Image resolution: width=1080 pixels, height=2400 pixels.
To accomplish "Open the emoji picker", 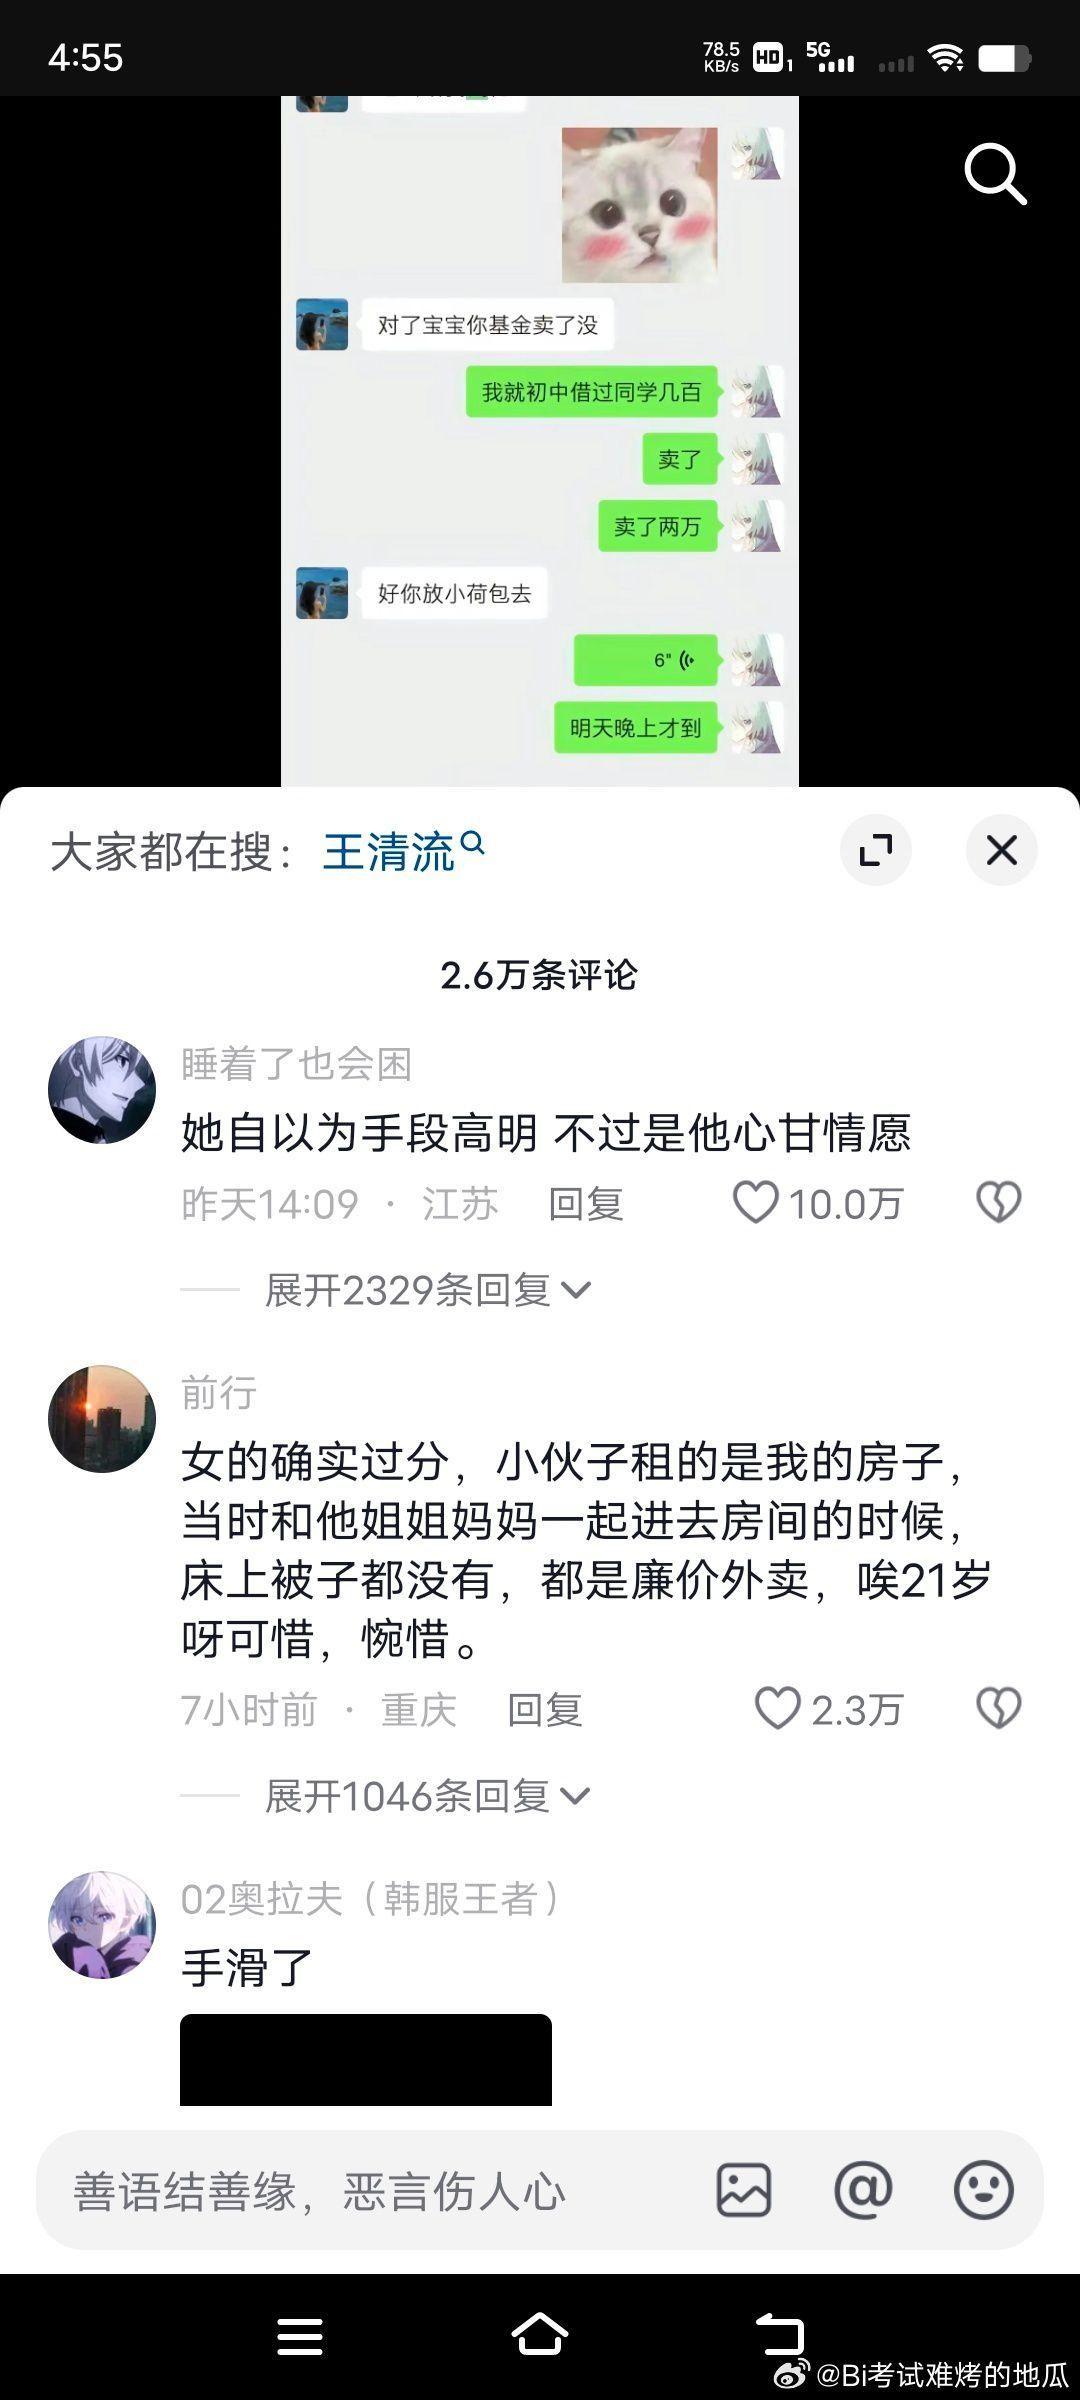I will tap(984, 2191).
